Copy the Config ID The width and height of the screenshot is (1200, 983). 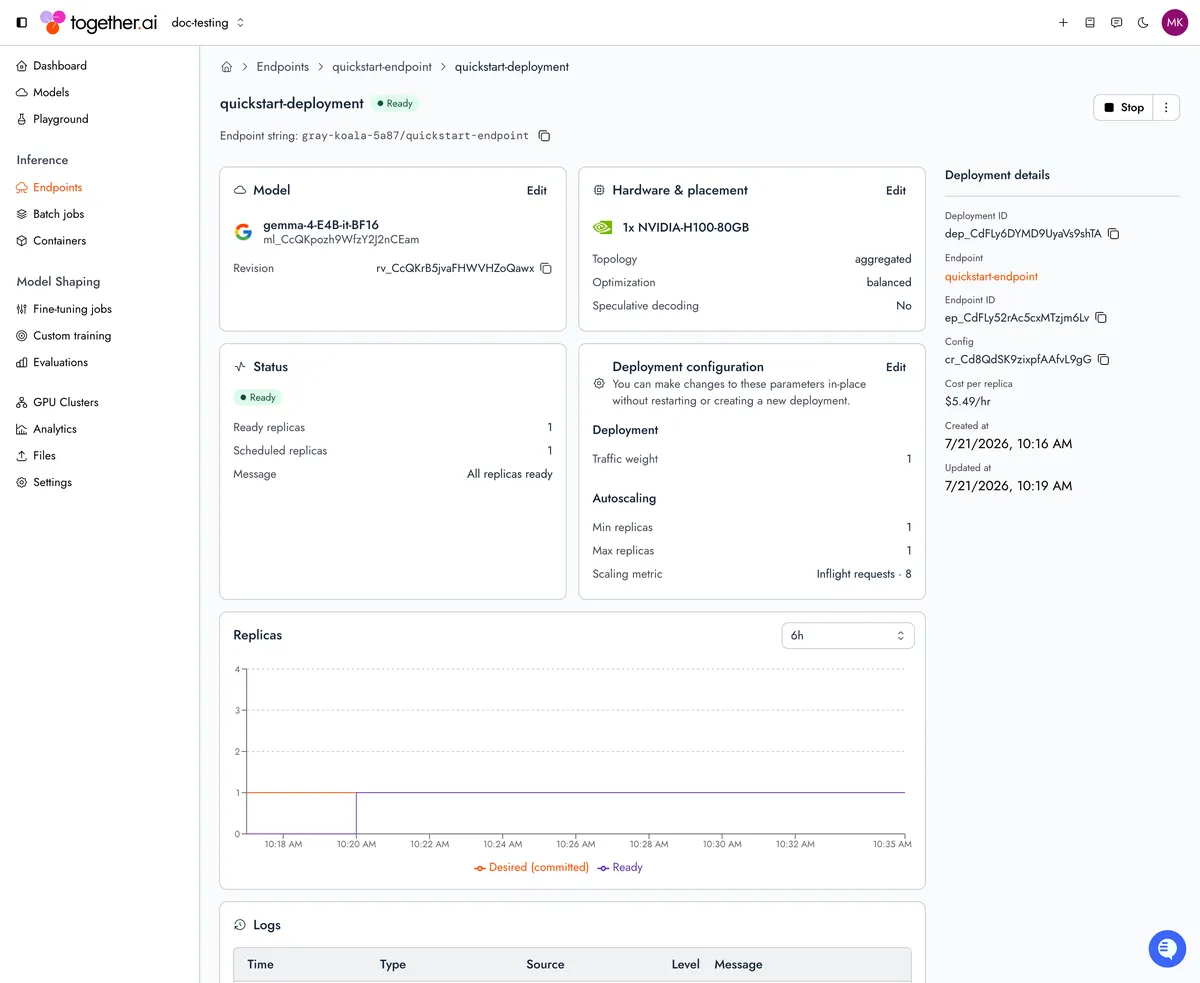coord(1104,360)
